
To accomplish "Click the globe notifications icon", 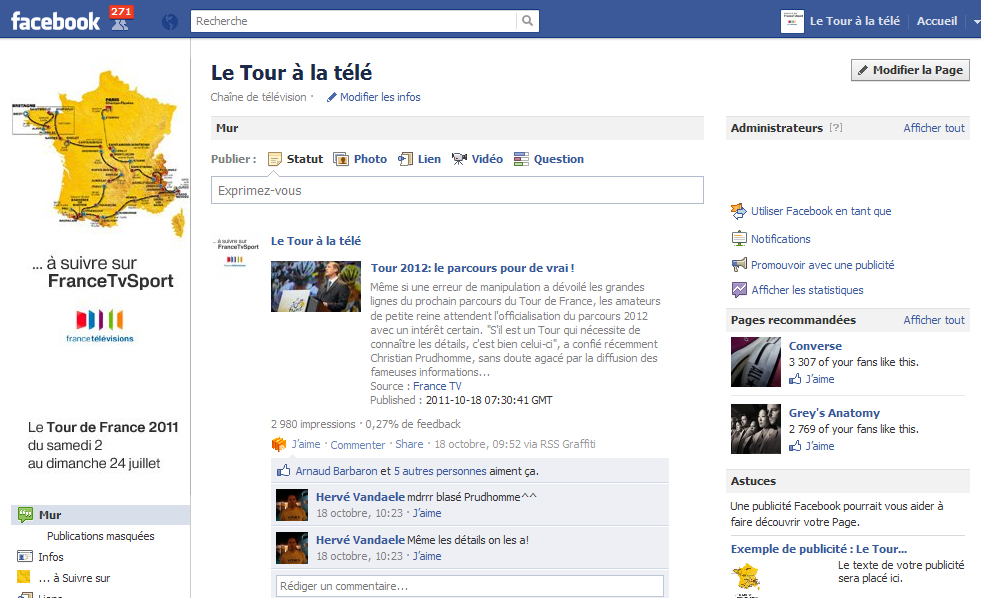I will [170, 22].
